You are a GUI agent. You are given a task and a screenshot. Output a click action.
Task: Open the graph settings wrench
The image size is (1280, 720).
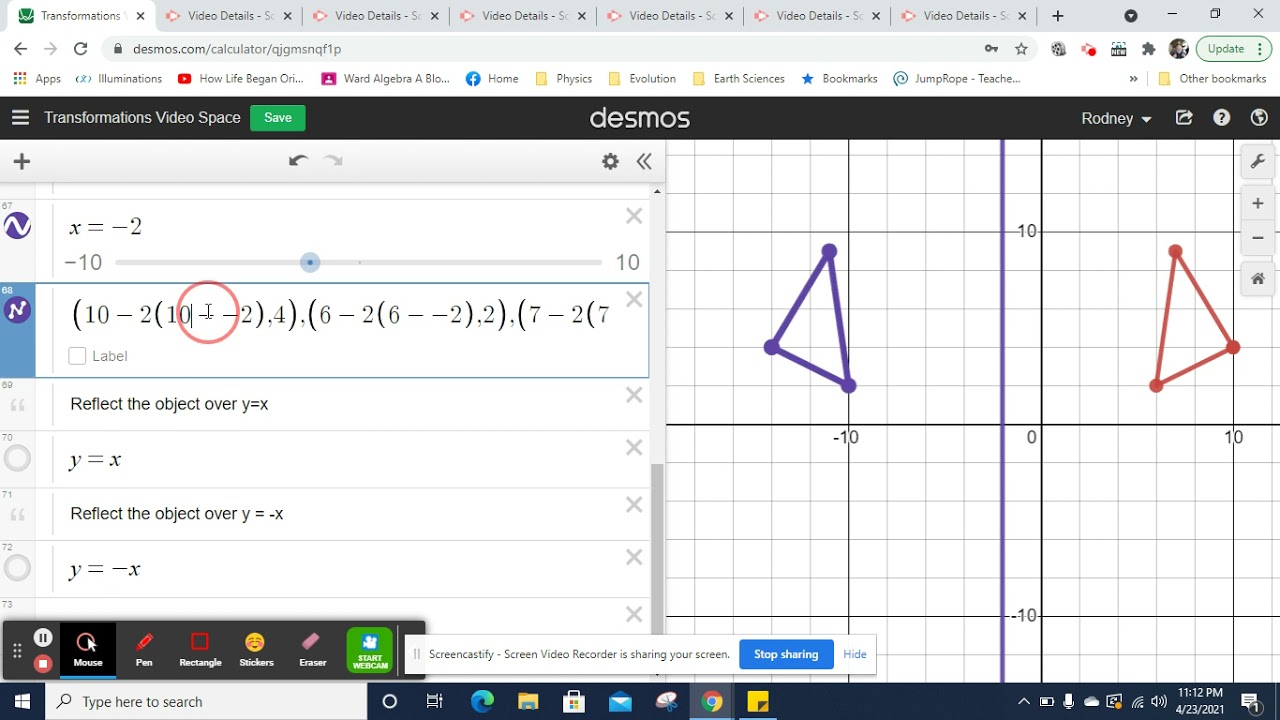tap(1258, 161)
